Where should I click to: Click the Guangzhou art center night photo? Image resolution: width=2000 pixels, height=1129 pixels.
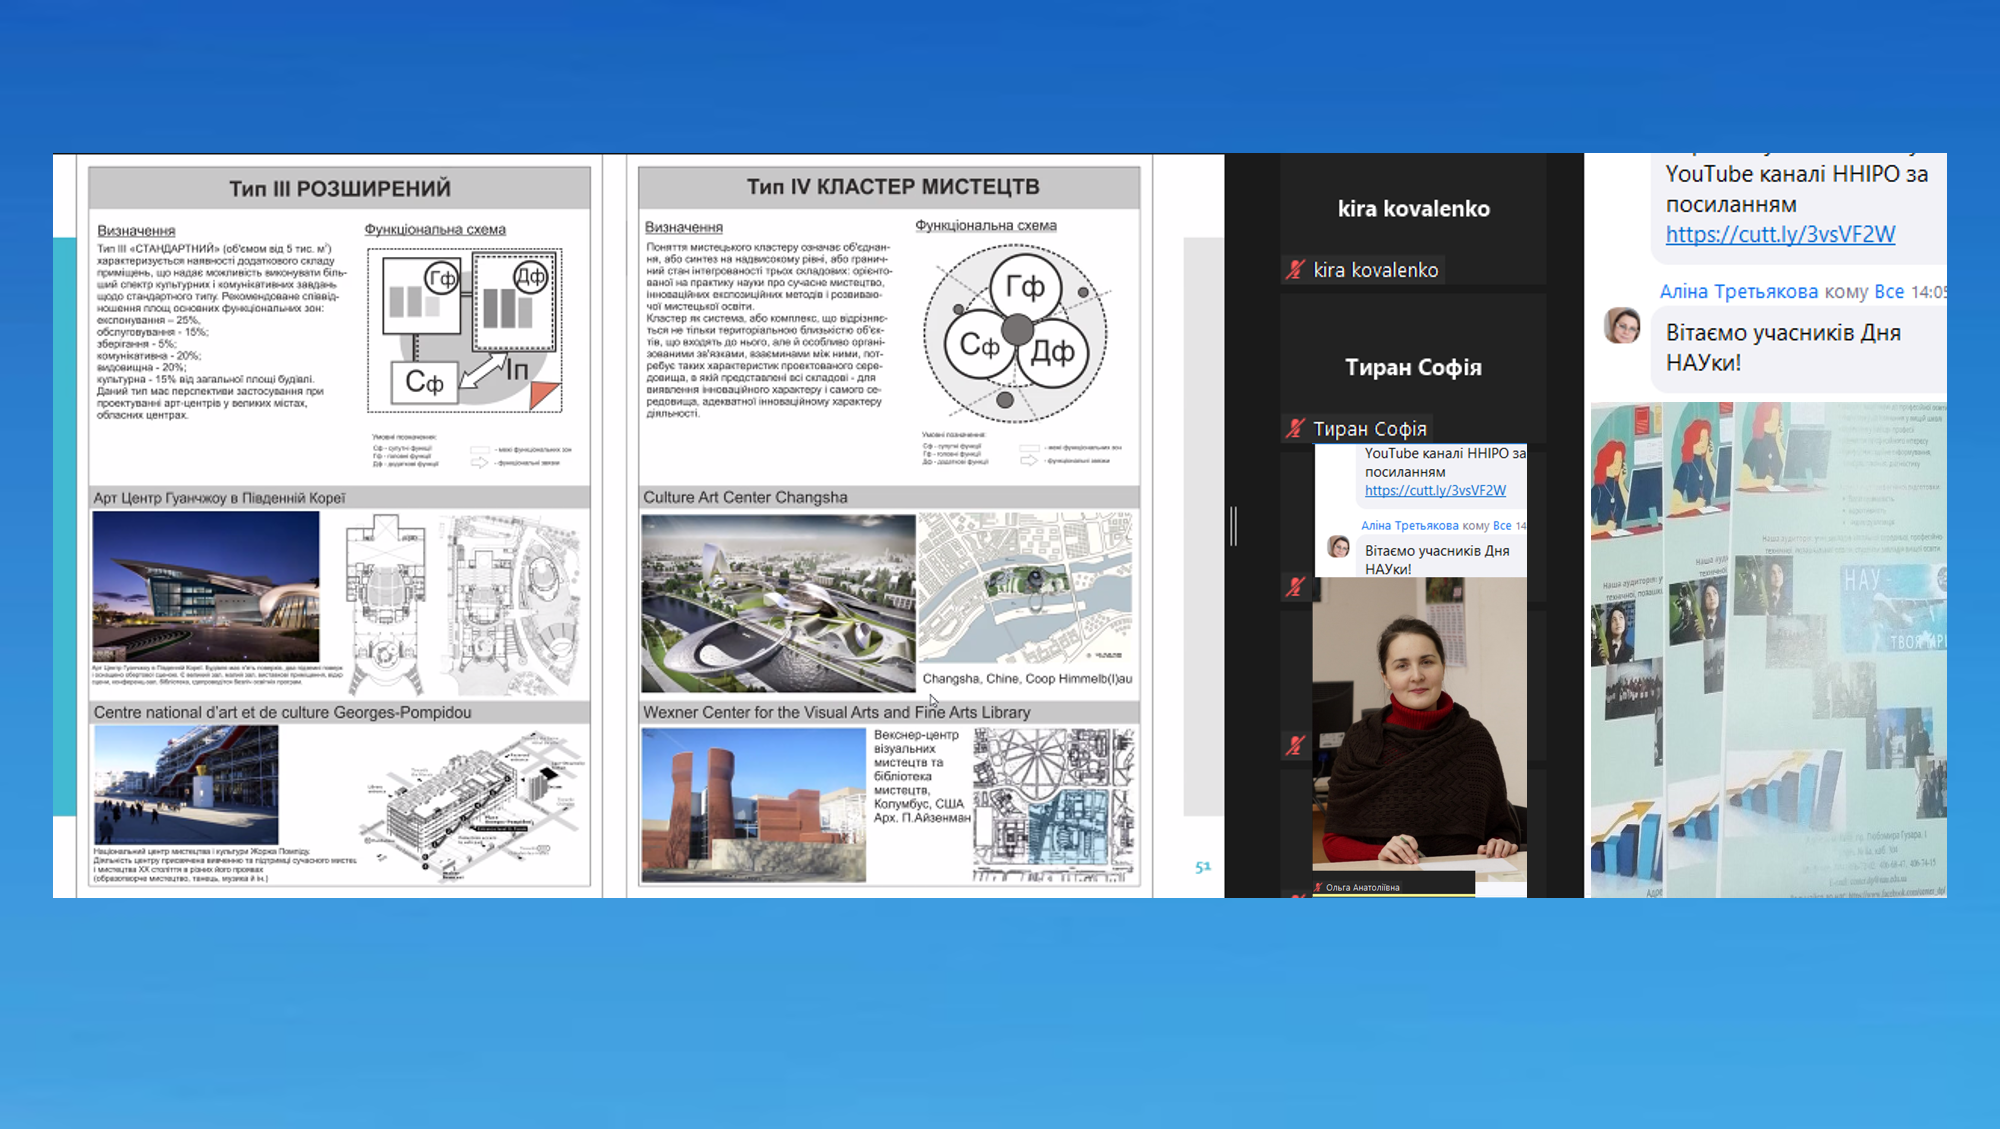click(206, 586)
